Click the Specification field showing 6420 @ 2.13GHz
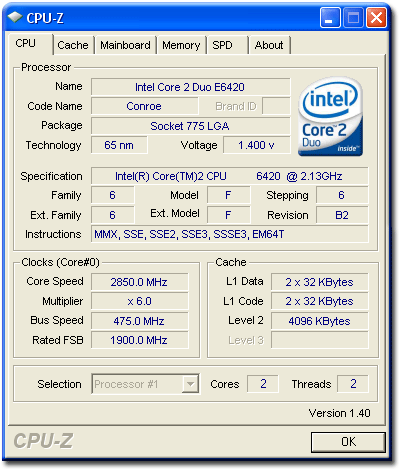The height and width of the screenshot is (475, 400). click(230, 176)
